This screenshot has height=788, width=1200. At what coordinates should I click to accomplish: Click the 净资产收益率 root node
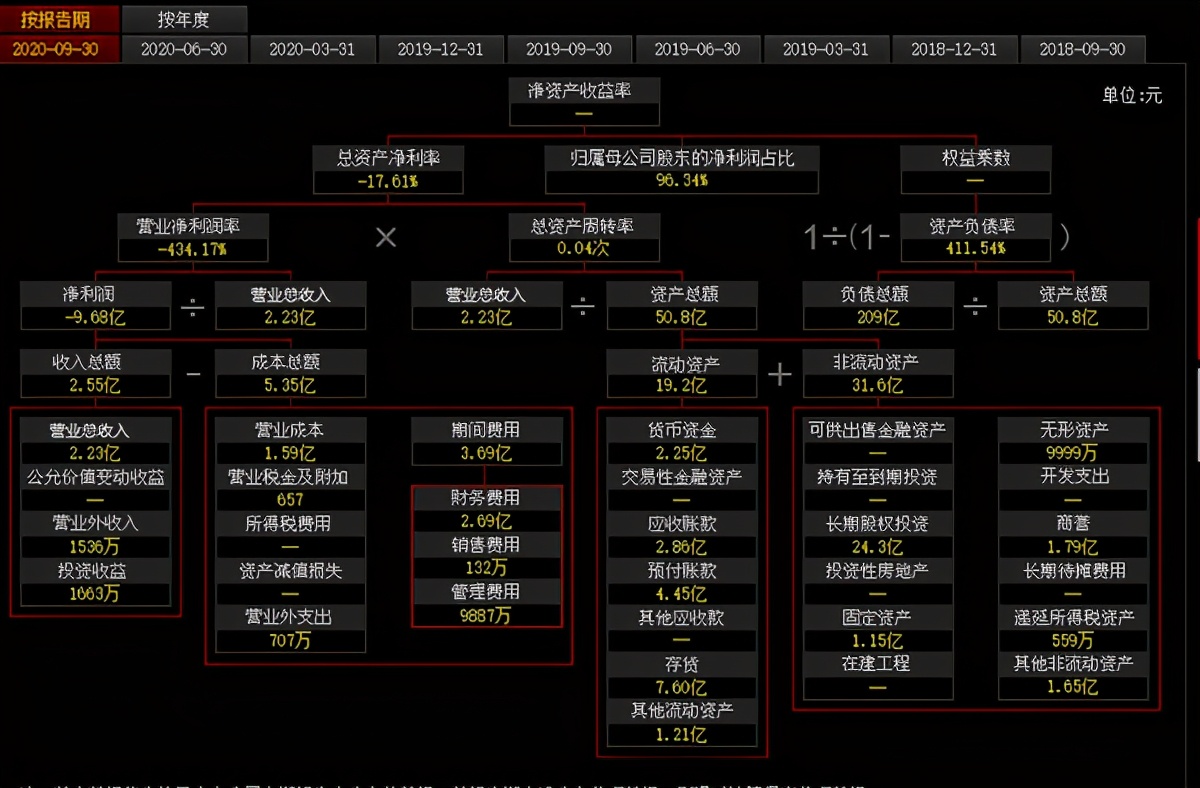(x=583, y=100)
